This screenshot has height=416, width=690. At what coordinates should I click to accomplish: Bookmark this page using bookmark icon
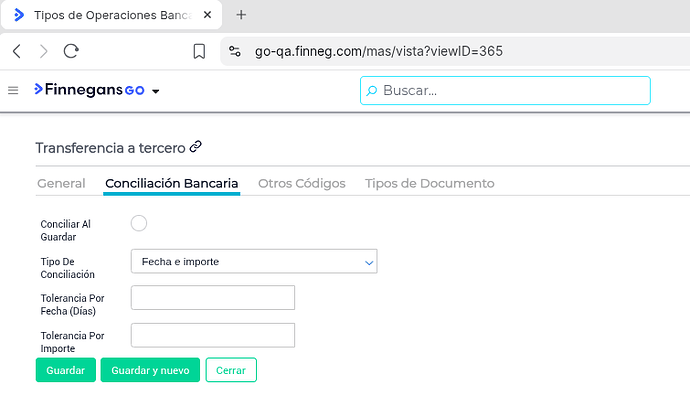[x=199, y=51]
